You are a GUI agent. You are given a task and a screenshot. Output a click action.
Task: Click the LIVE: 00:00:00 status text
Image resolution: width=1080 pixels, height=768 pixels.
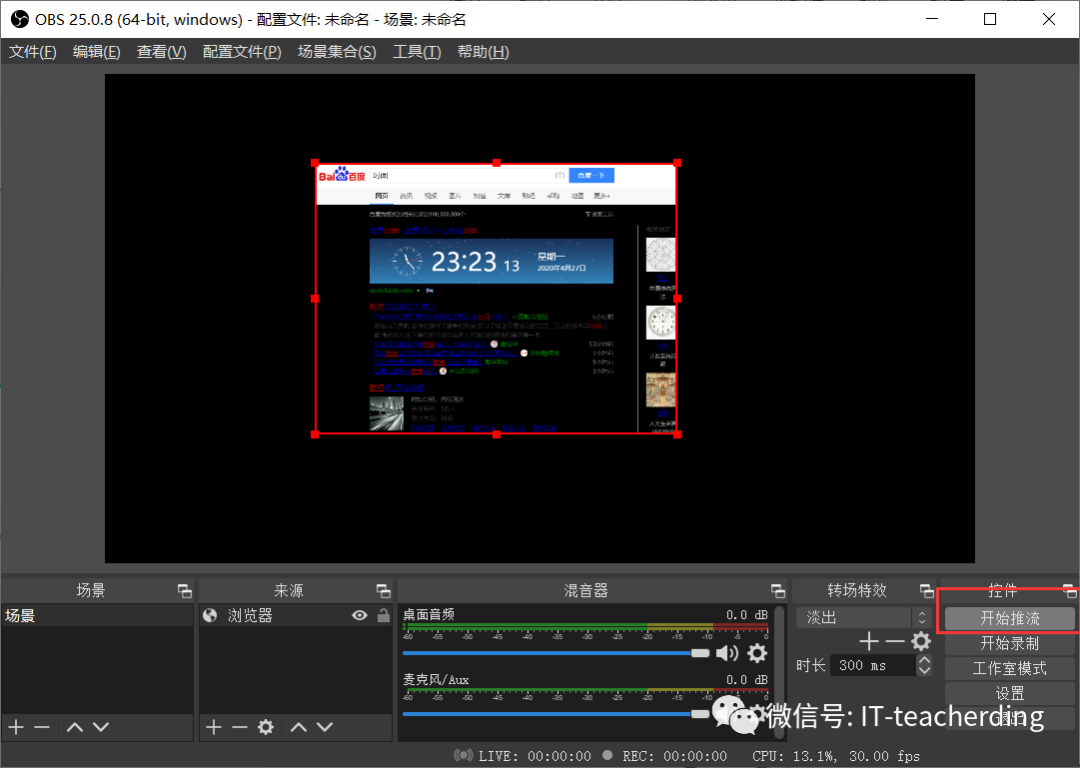tap(534, 756)
